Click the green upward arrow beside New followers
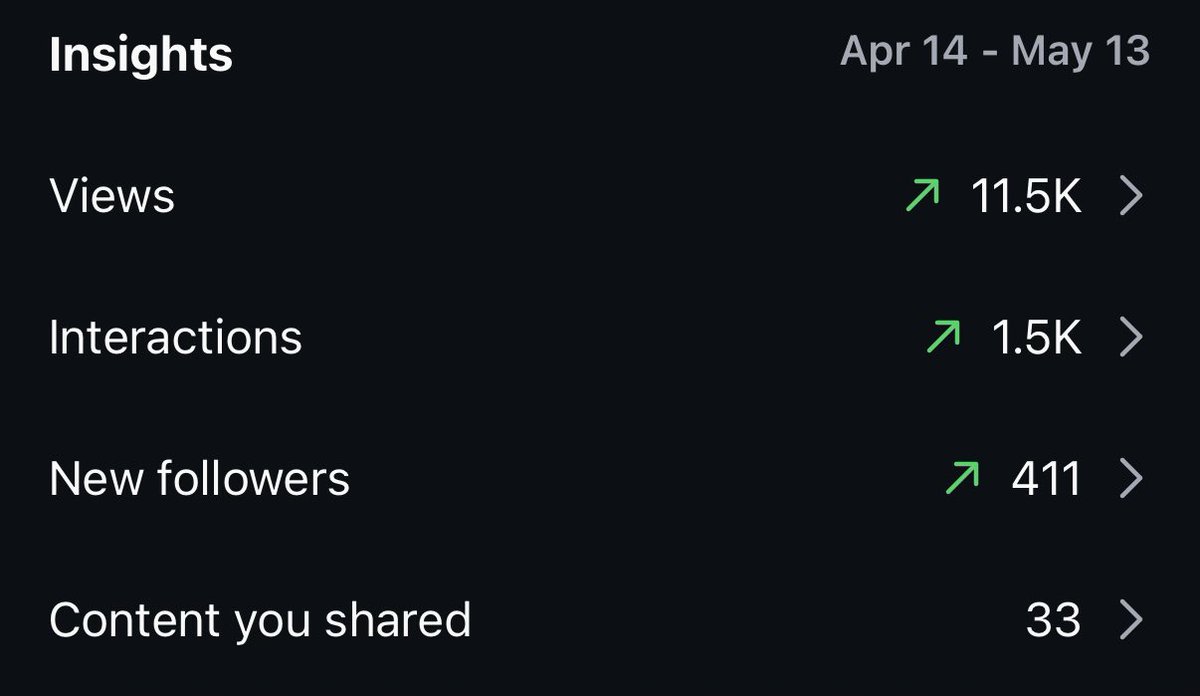 tap(962, 480)
